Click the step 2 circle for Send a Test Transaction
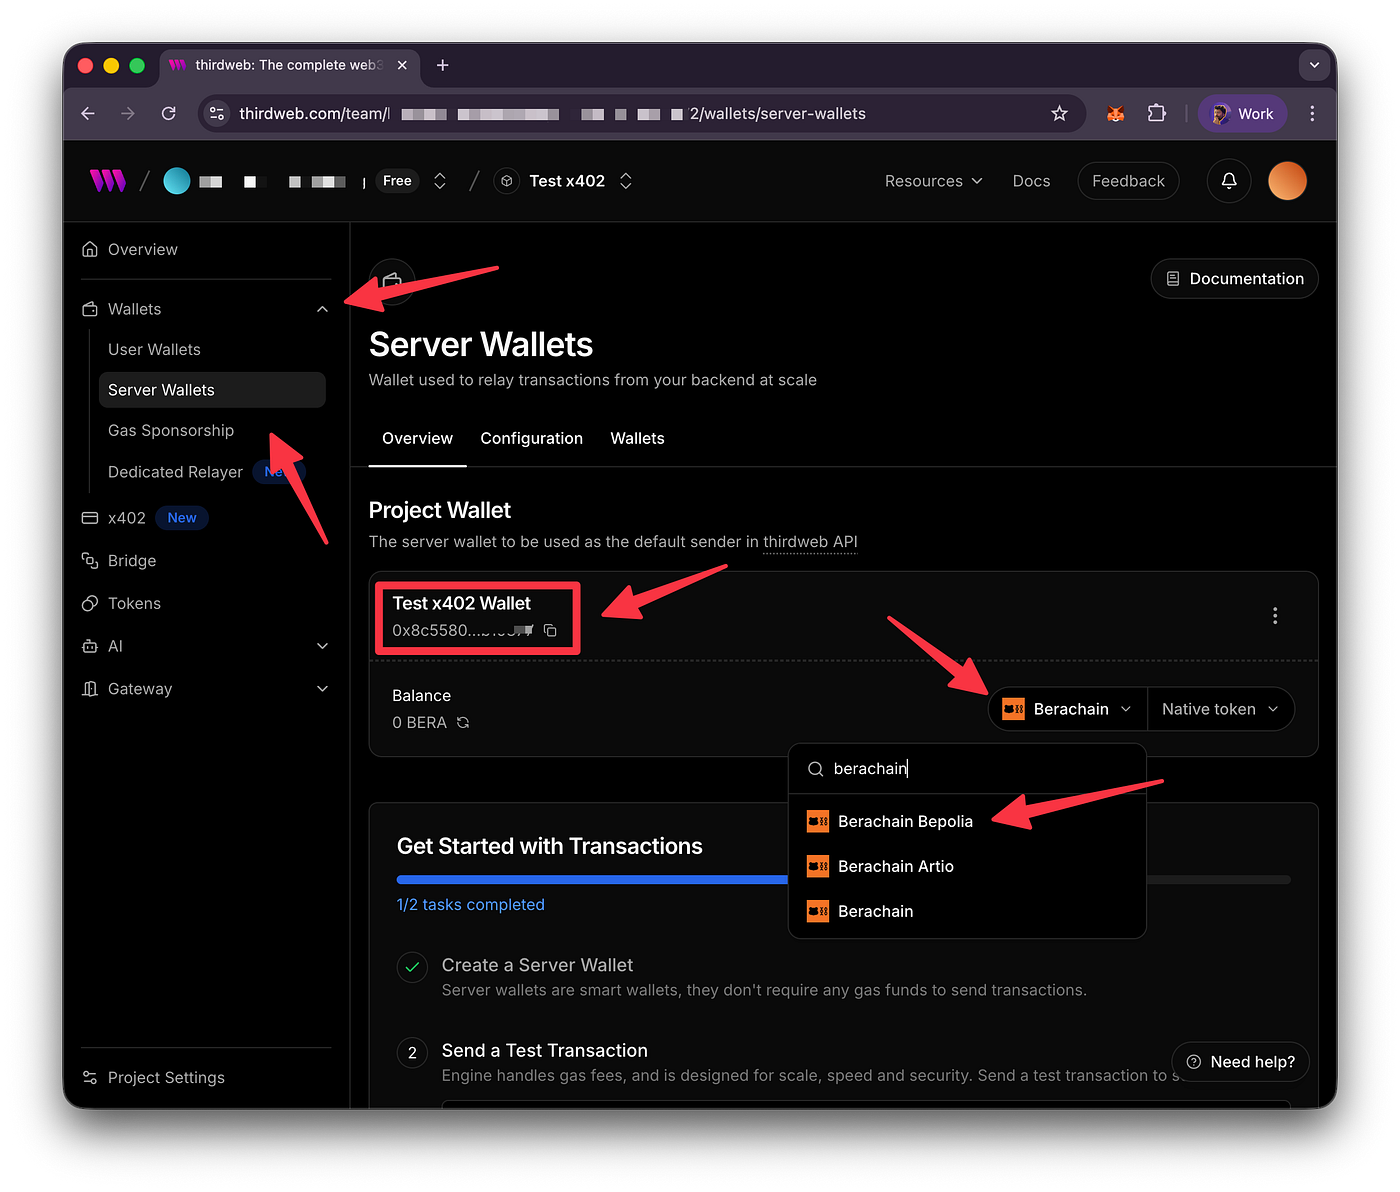The width and height of the screenshot is (1400, 1192). pos(412,1053)
